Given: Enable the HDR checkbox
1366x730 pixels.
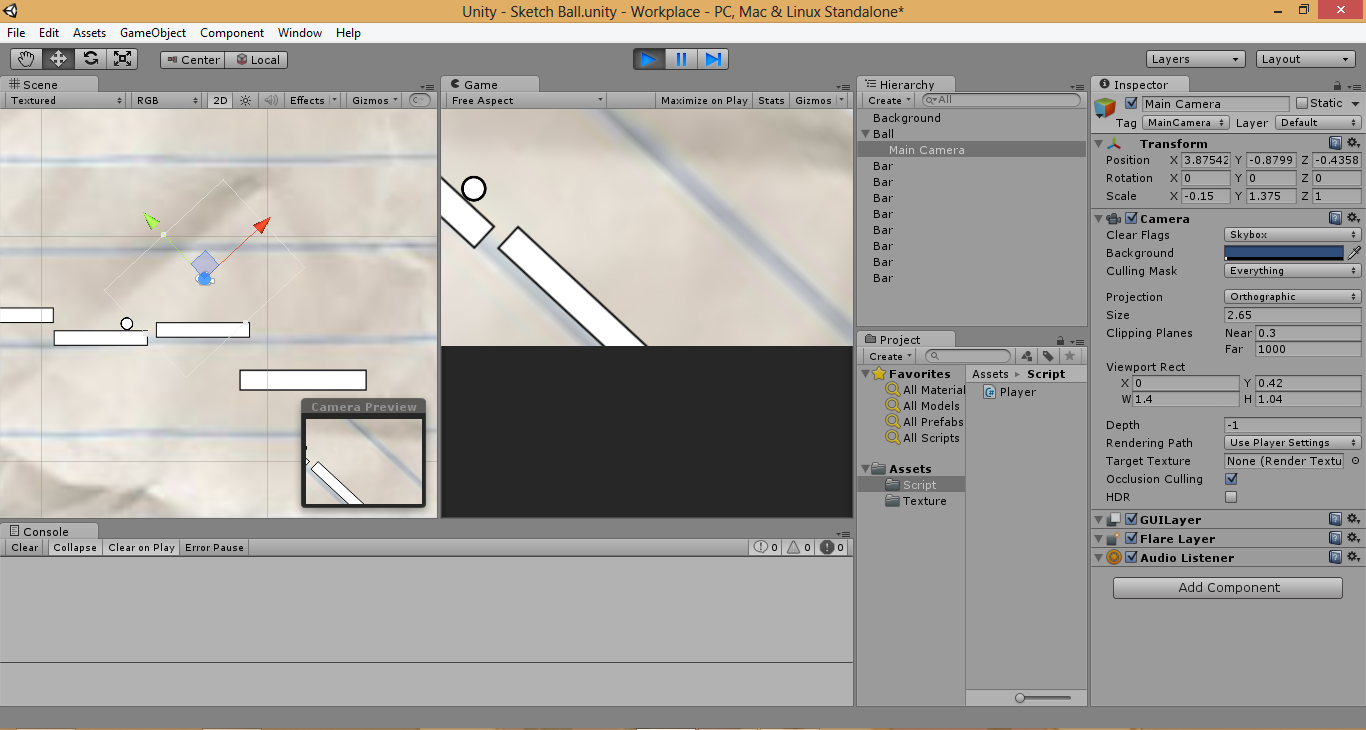Looking at the screenshot, I should 1231,497.
